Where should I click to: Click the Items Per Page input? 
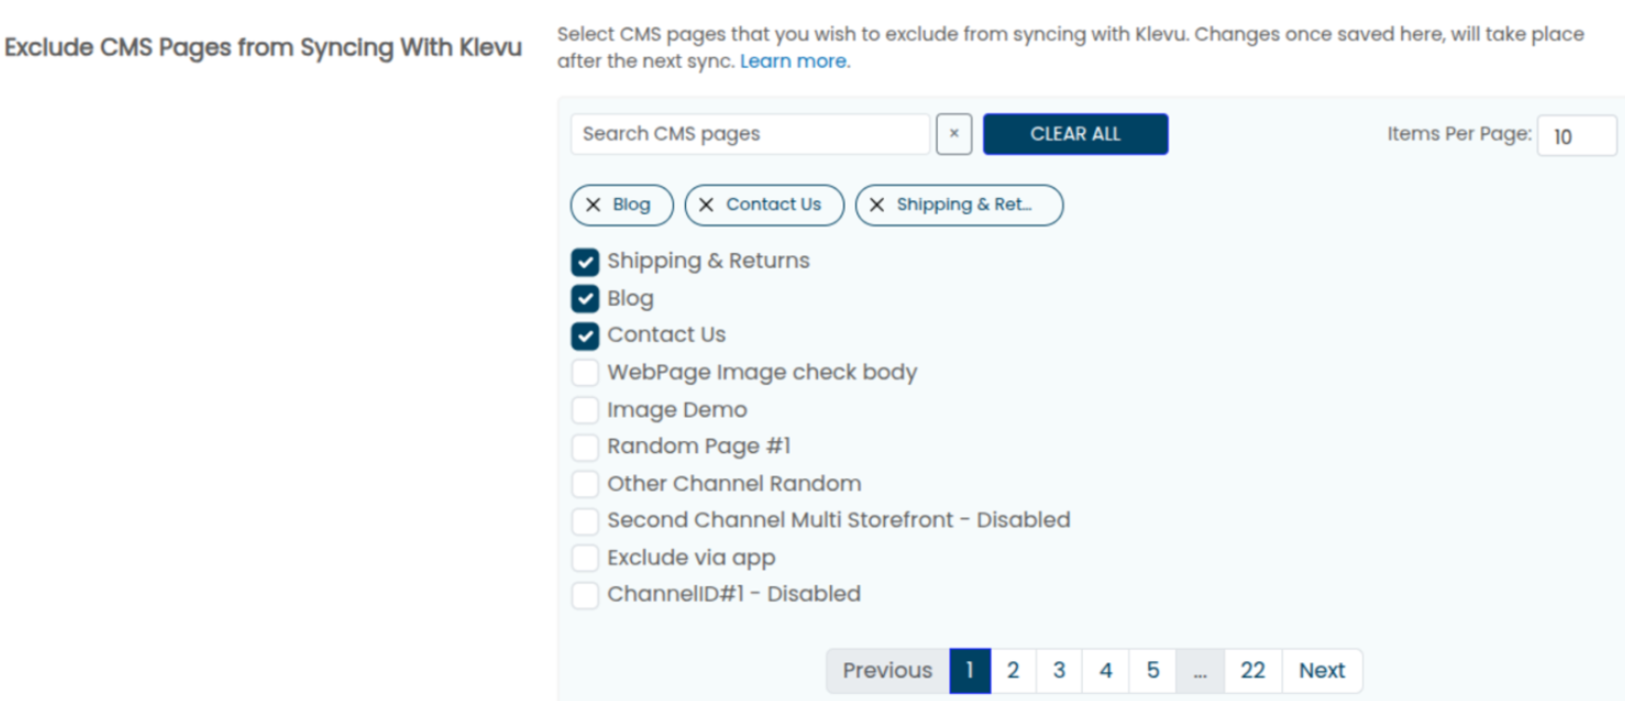[1576, 136]
